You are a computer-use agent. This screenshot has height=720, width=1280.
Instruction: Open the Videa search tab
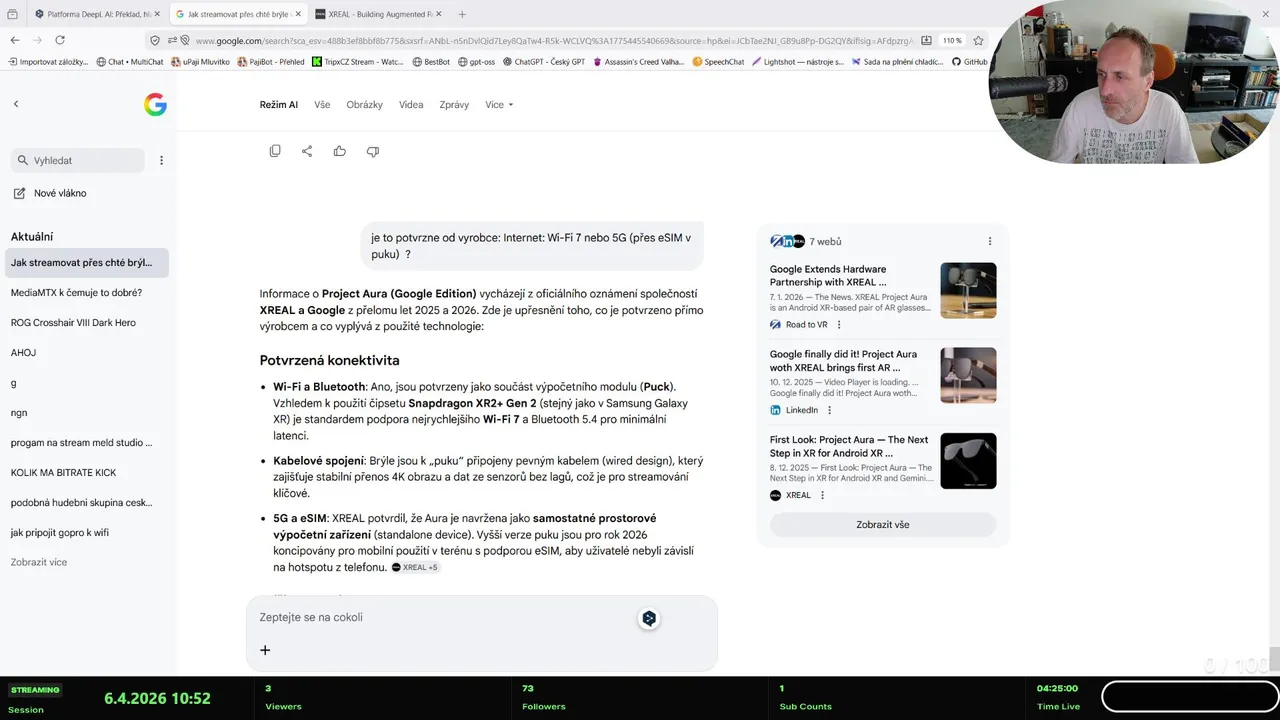tap(411, 104)
